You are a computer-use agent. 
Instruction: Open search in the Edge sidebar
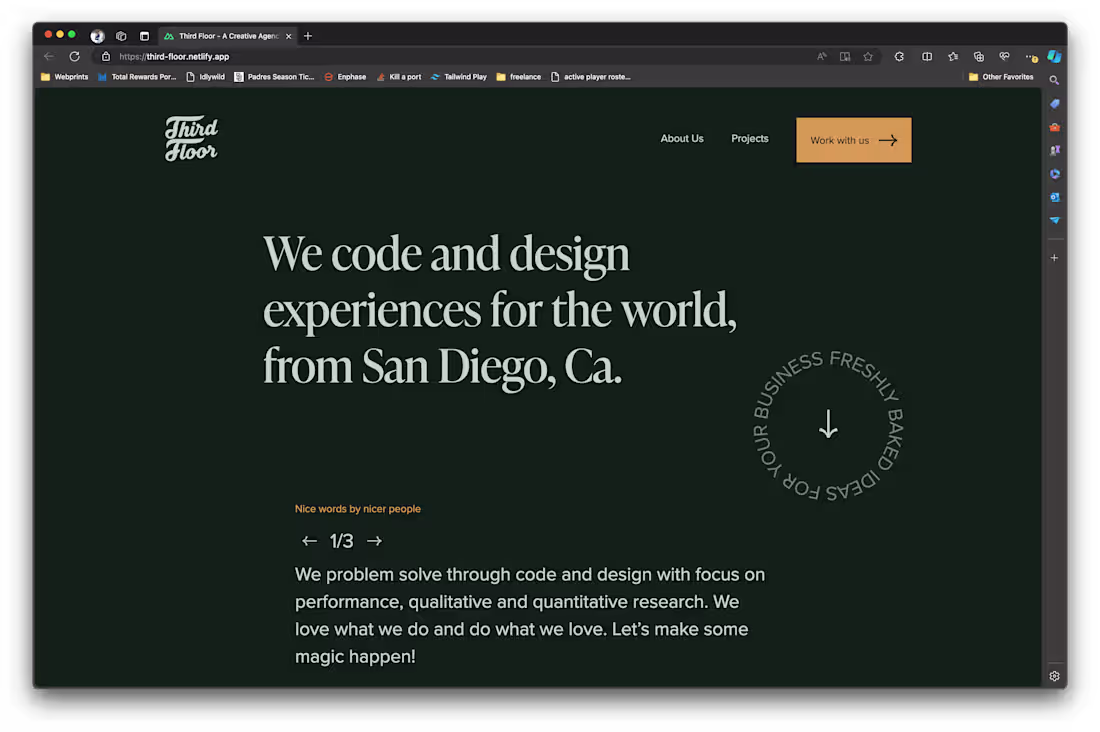click(x=1054, y=80)
